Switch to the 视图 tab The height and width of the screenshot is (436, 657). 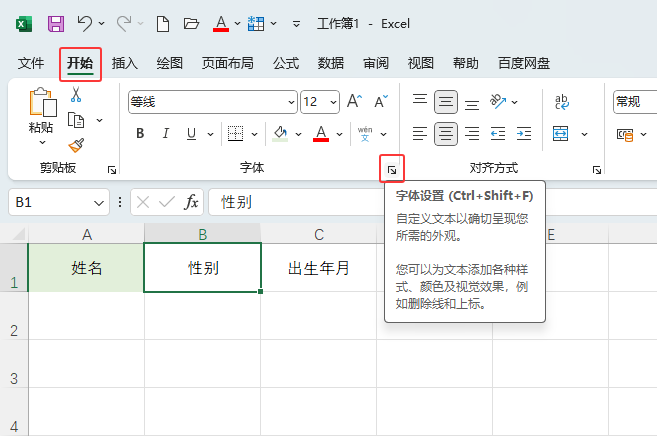point(421,63)
